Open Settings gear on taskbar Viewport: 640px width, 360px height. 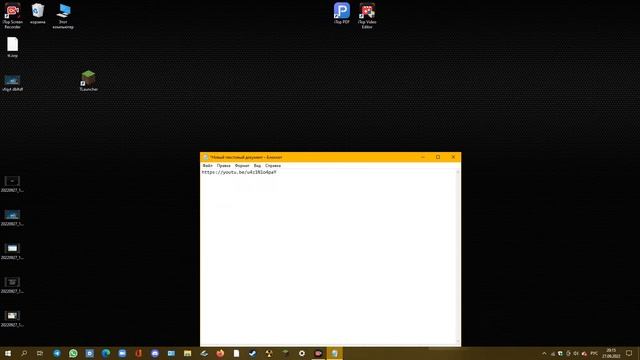pyautogui.click(x=302, y=353)
